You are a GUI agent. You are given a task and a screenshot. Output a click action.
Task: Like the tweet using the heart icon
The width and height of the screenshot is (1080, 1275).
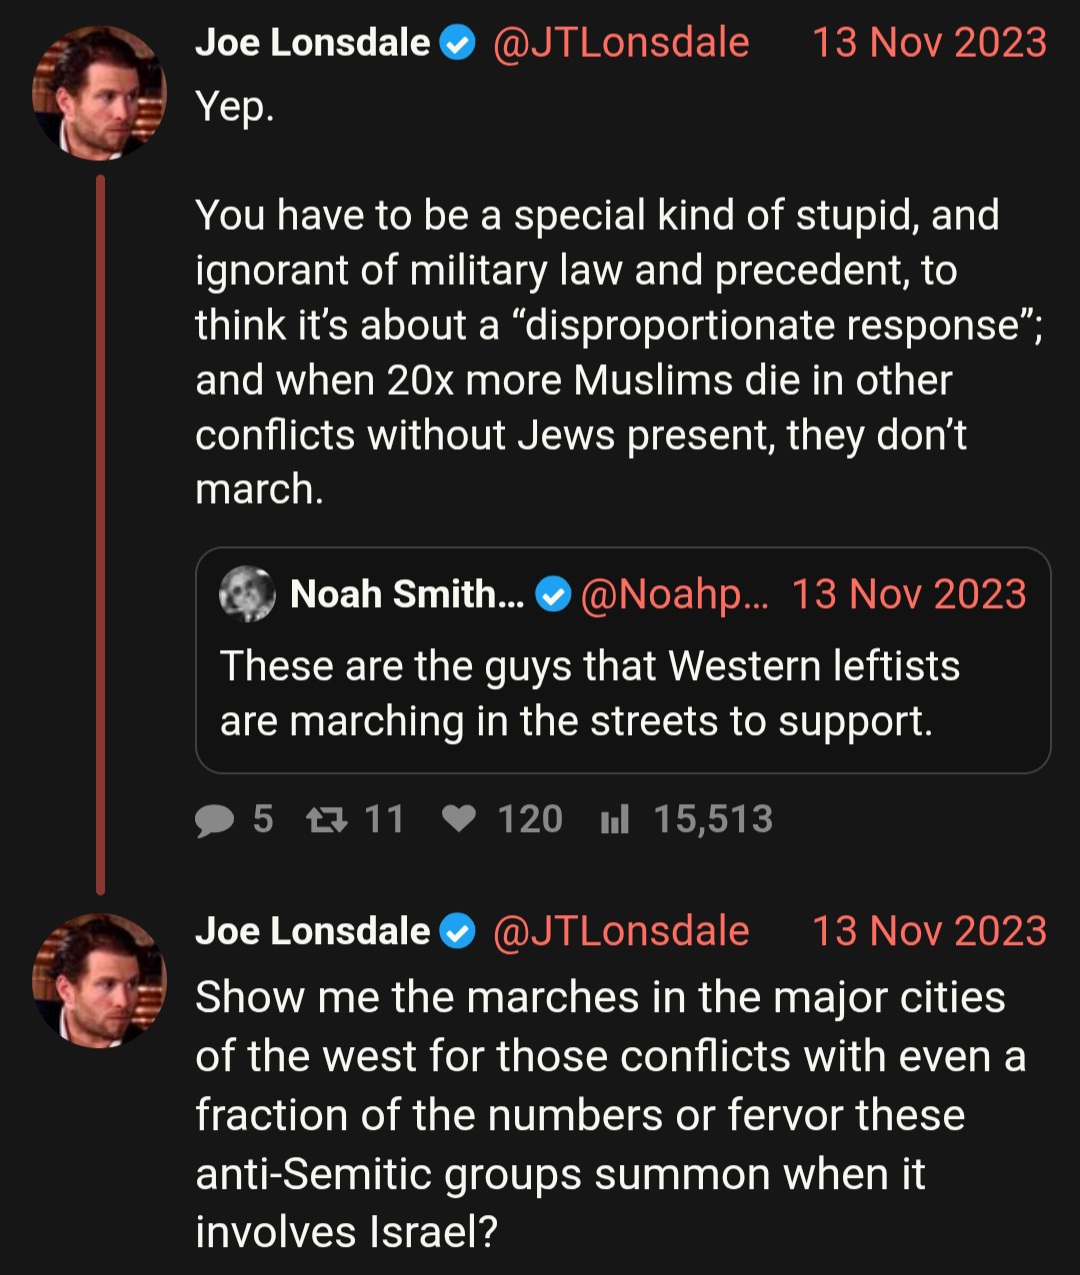[x=459, y=820]
